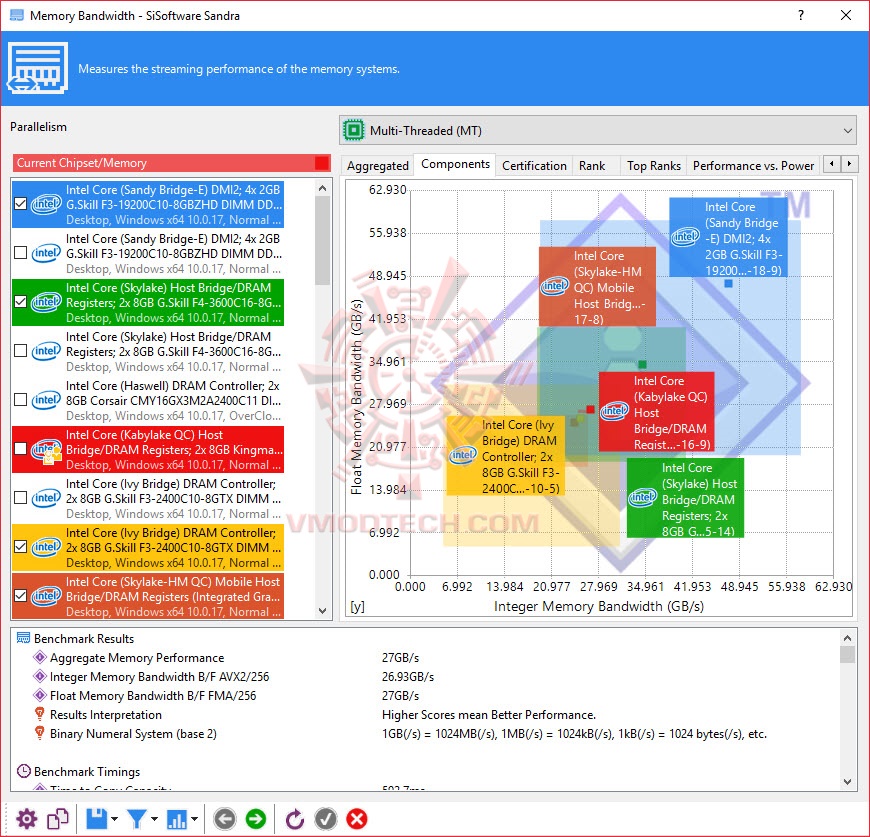Image resolution: width=870 pixels, height=837 pixels.
Task: Check the second unhighlighted Sandy Bridge-E entry
Action: (x=21, y=253)
